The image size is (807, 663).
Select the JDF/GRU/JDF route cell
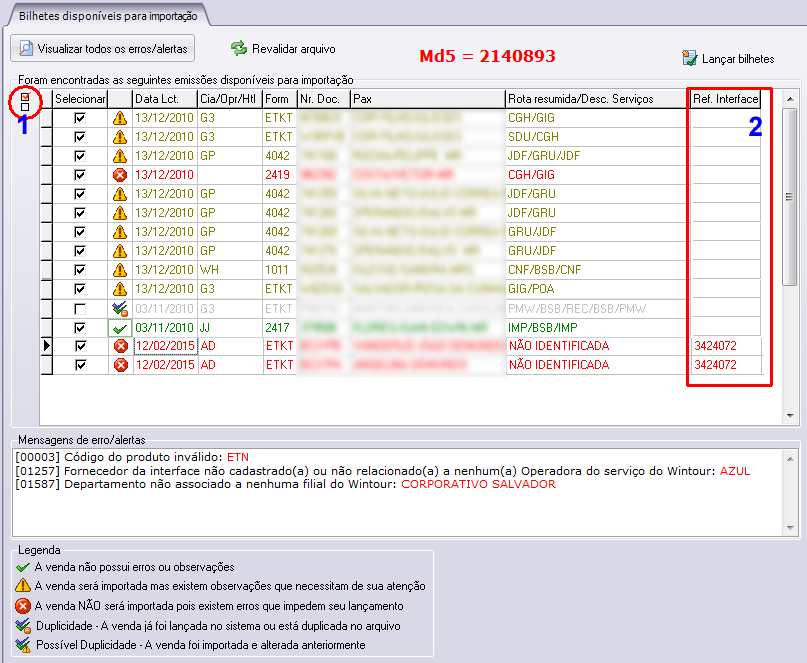click(x=598, y=156)
